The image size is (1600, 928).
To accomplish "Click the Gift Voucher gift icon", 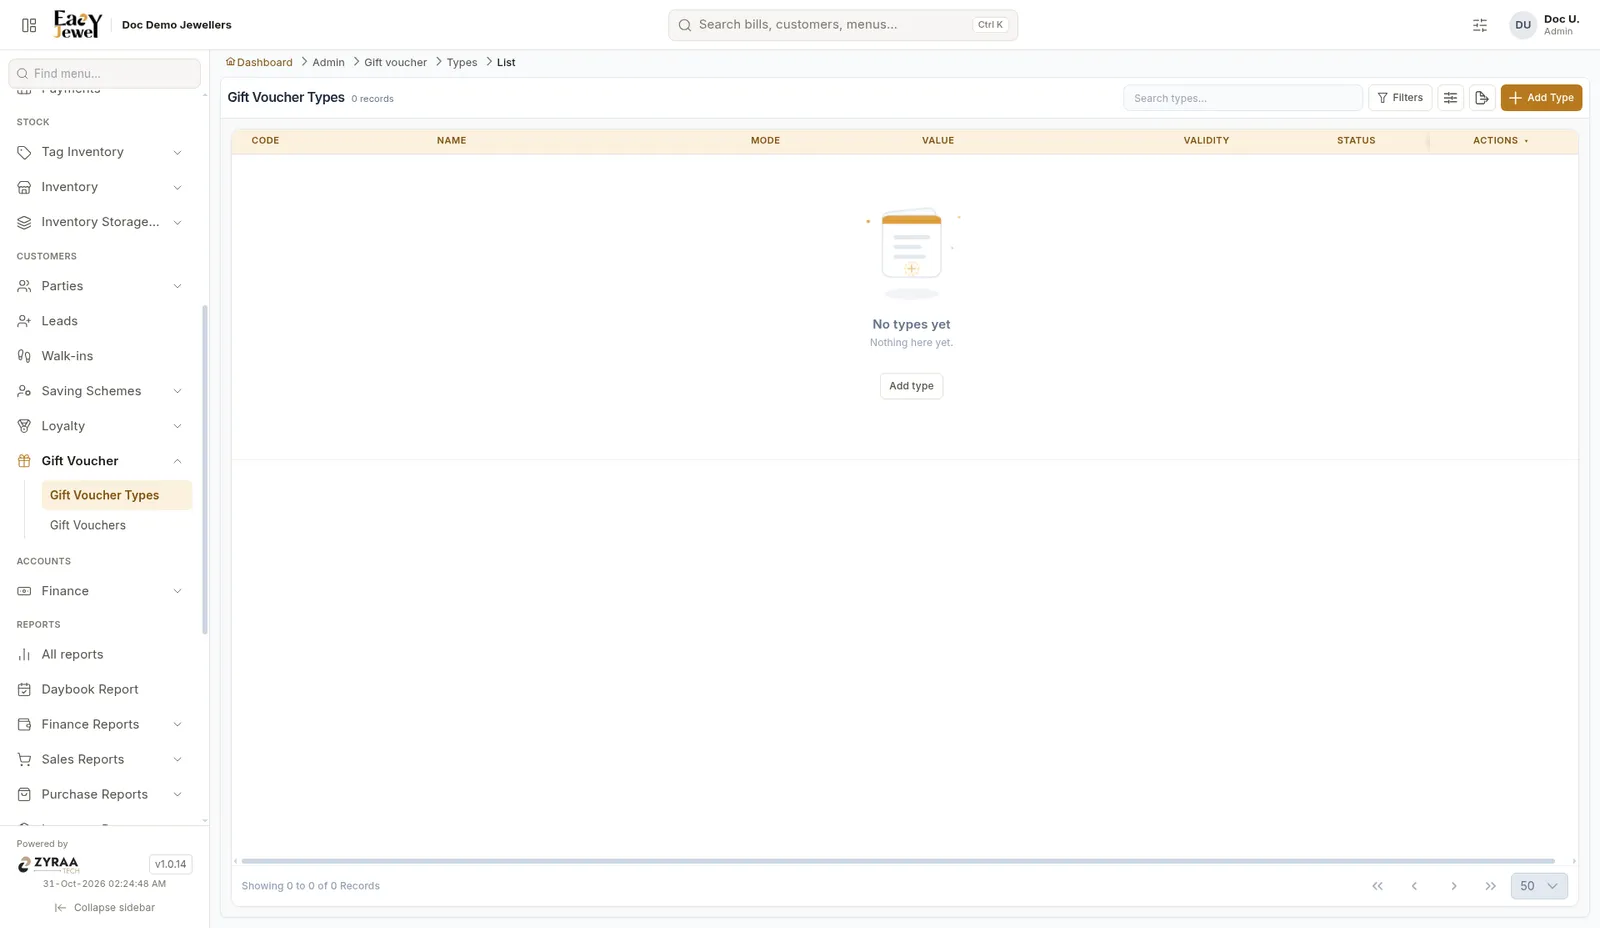I will [x=24, y=461].
